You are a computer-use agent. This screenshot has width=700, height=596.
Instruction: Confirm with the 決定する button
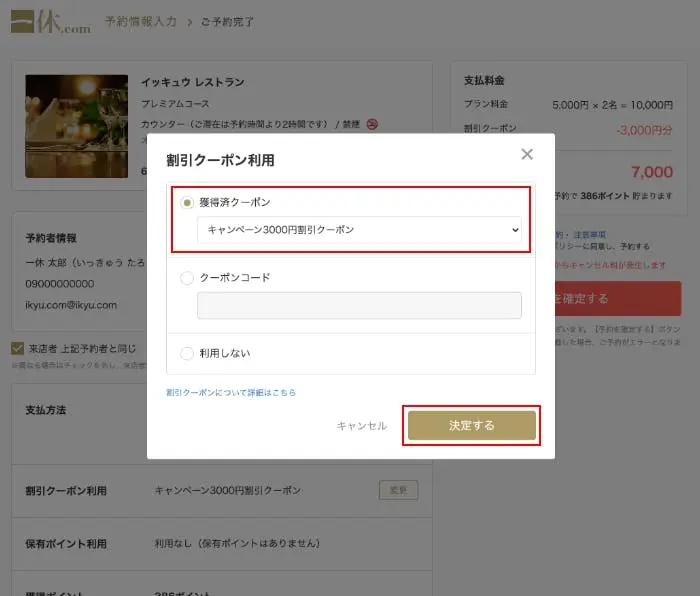[x=472, y=426]
